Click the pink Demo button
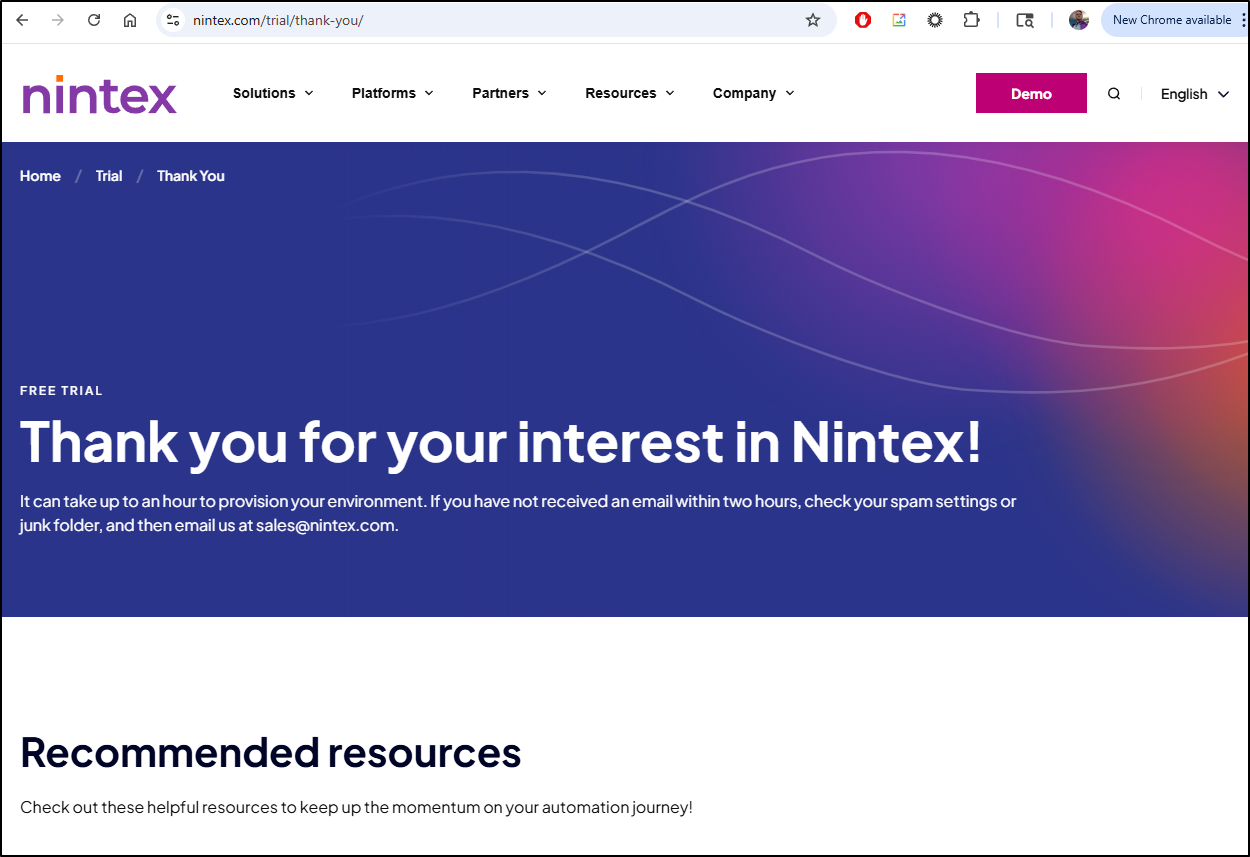1250x857 pixels. pyautogui.click(x=1031, y=93)
